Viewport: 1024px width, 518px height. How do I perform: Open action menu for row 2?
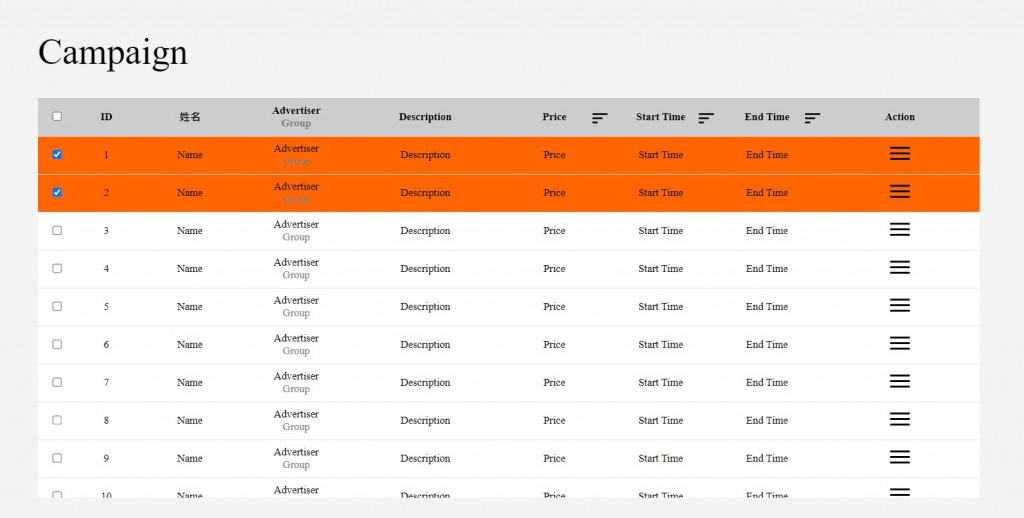899,191
